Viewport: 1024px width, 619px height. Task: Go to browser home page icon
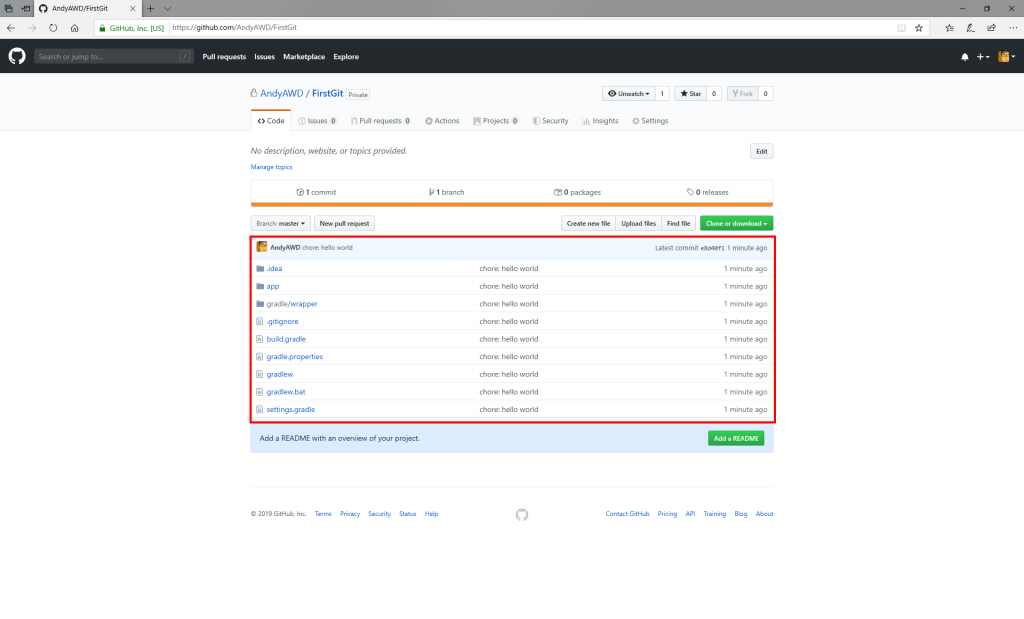[x=74, y=28]
